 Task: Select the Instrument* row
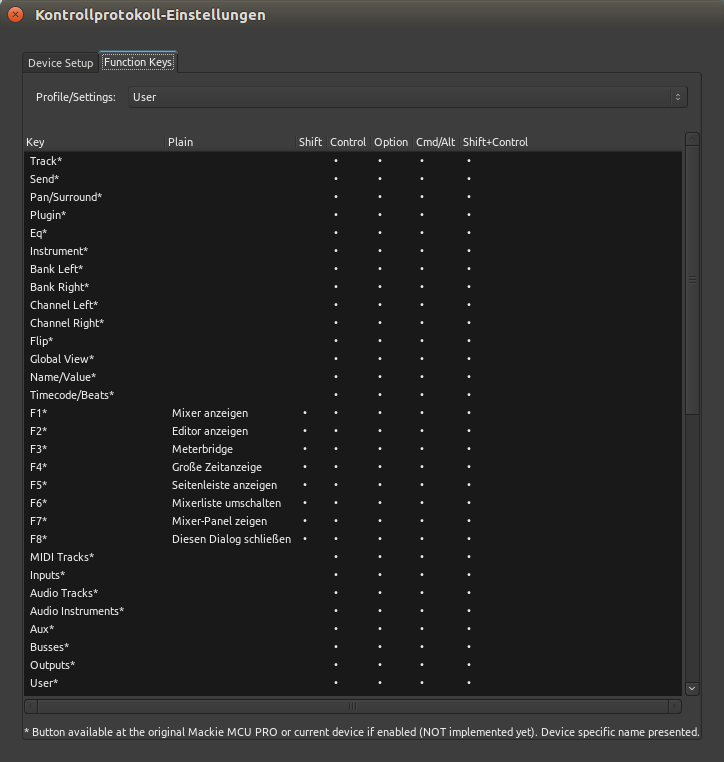[x=353, y=251]
